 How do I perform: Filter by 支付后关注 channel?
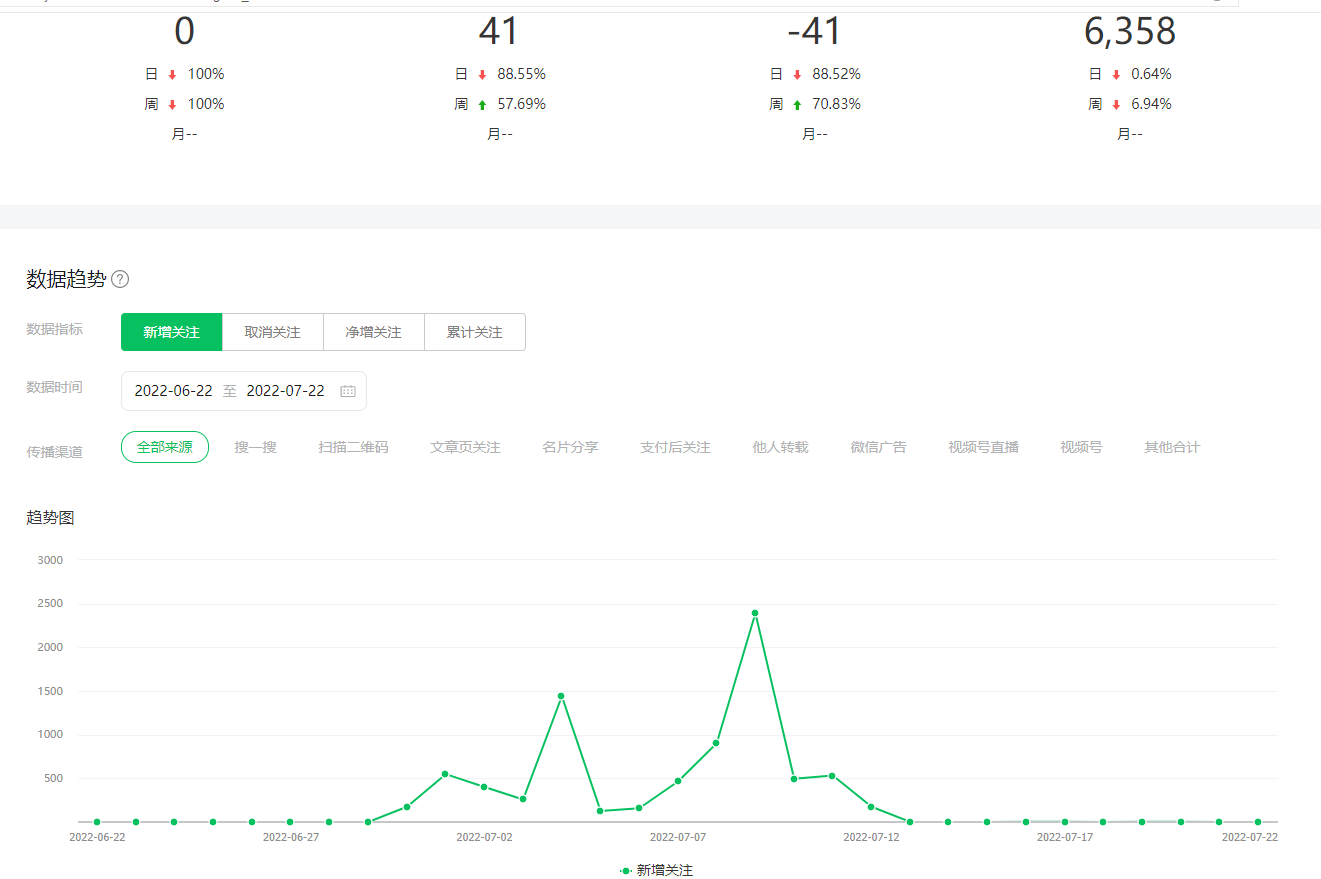(x=675, y=447)
